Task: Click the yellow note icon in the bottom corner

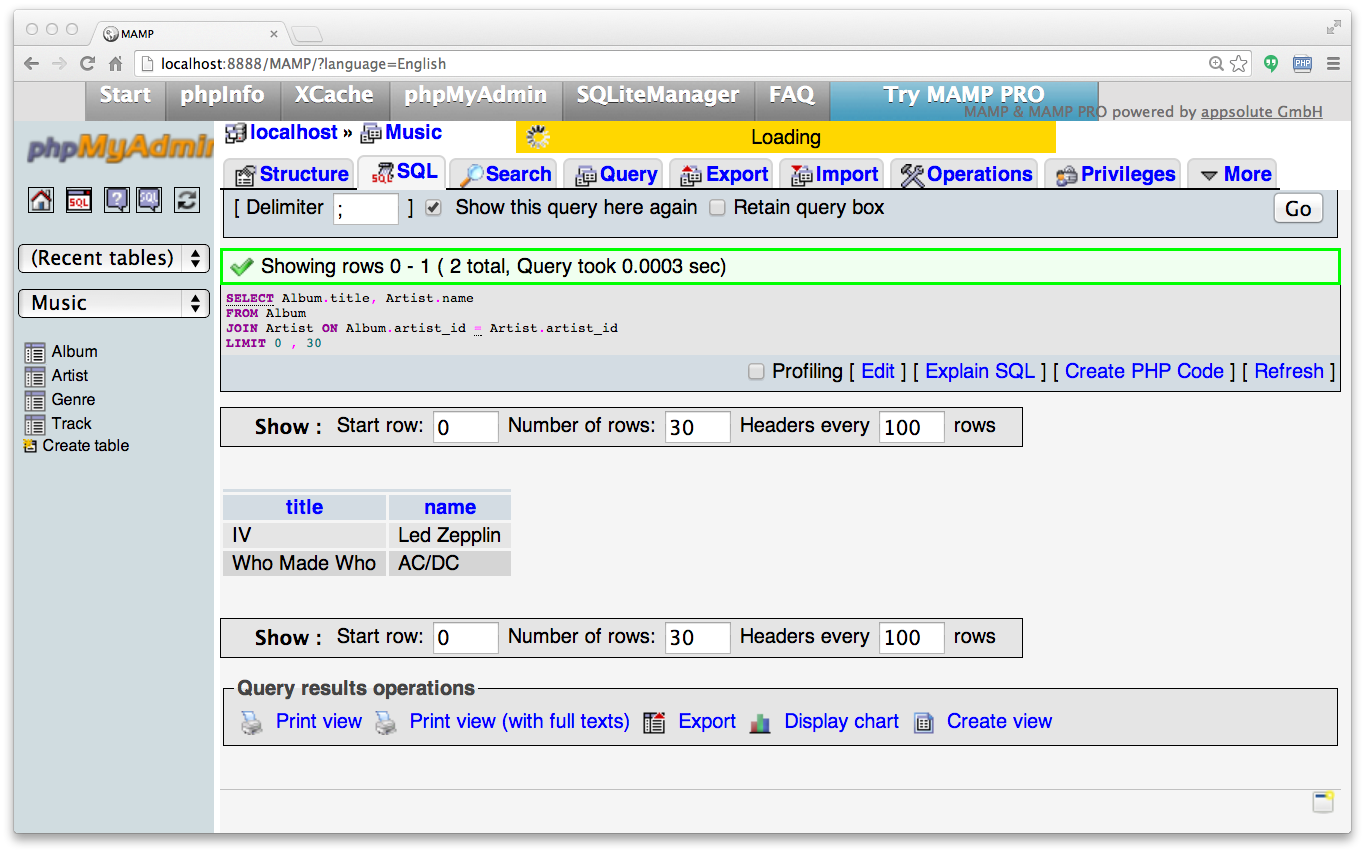Action: [1324, 801]
